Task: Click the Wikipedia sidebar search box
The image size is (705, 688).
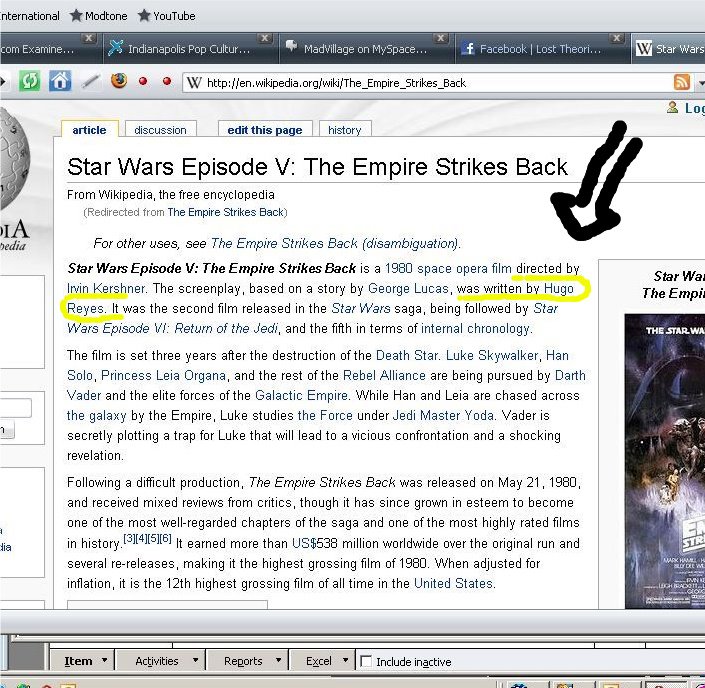Action: (15, 408)
